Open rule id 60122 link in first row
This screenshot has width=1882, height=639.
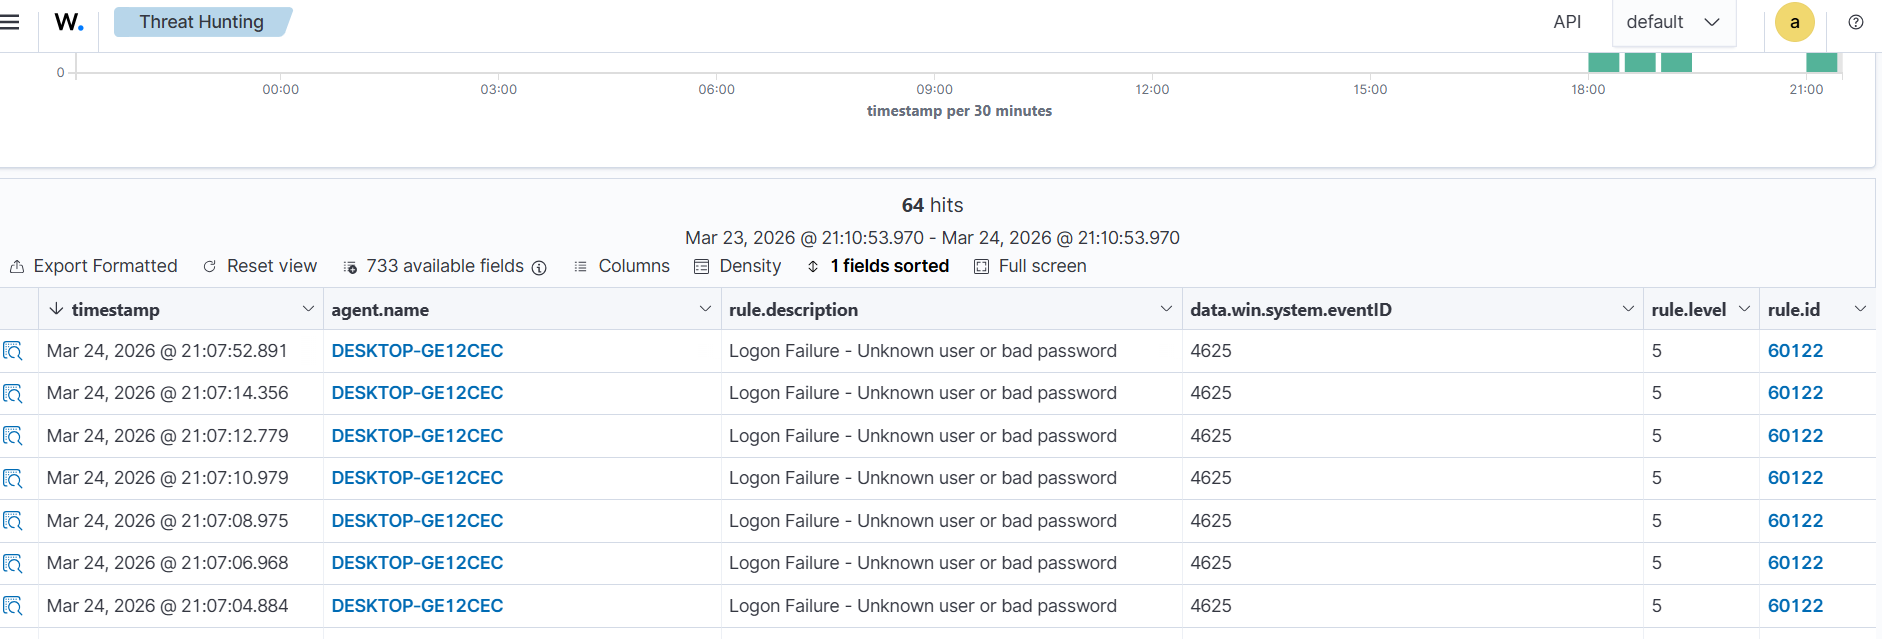point(1795,351)
